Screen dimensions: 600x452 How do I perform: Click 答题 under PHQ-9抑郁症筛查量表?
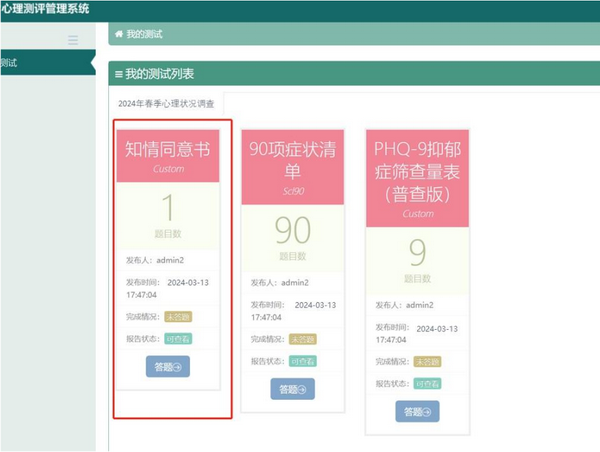(416, 411)
